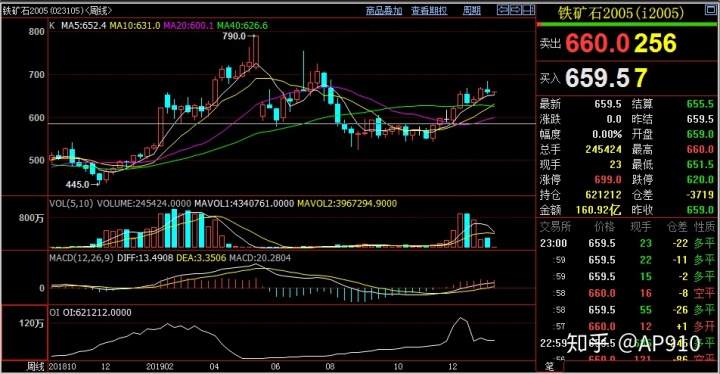Click the 金额 value 160.92亿
Image resolution: width=720 pixels, height=374 pixels.
(598, 210)
